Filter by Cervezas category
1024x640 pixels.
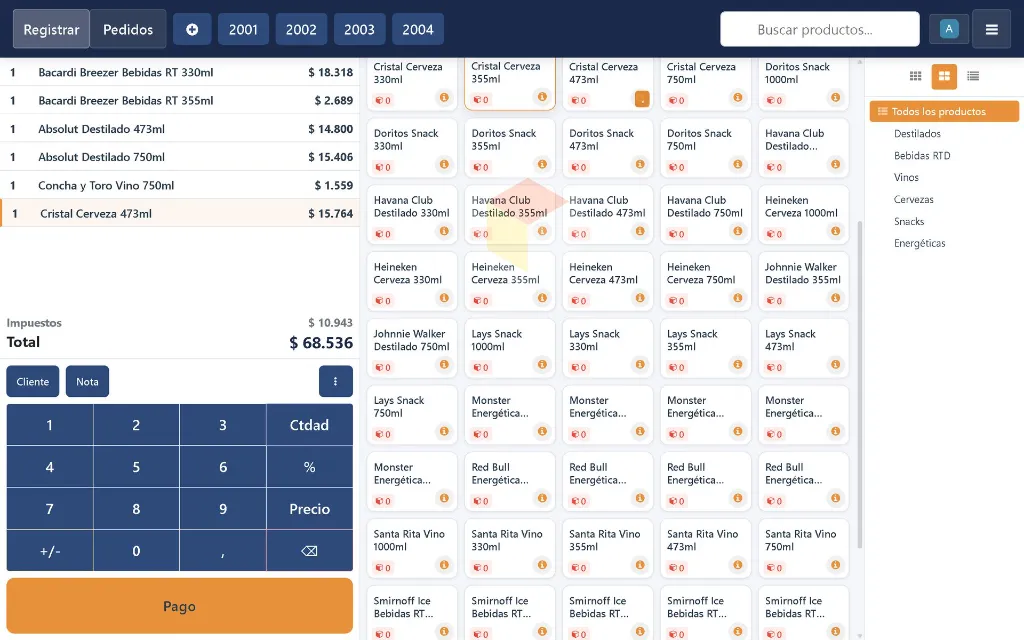[913, 199]
